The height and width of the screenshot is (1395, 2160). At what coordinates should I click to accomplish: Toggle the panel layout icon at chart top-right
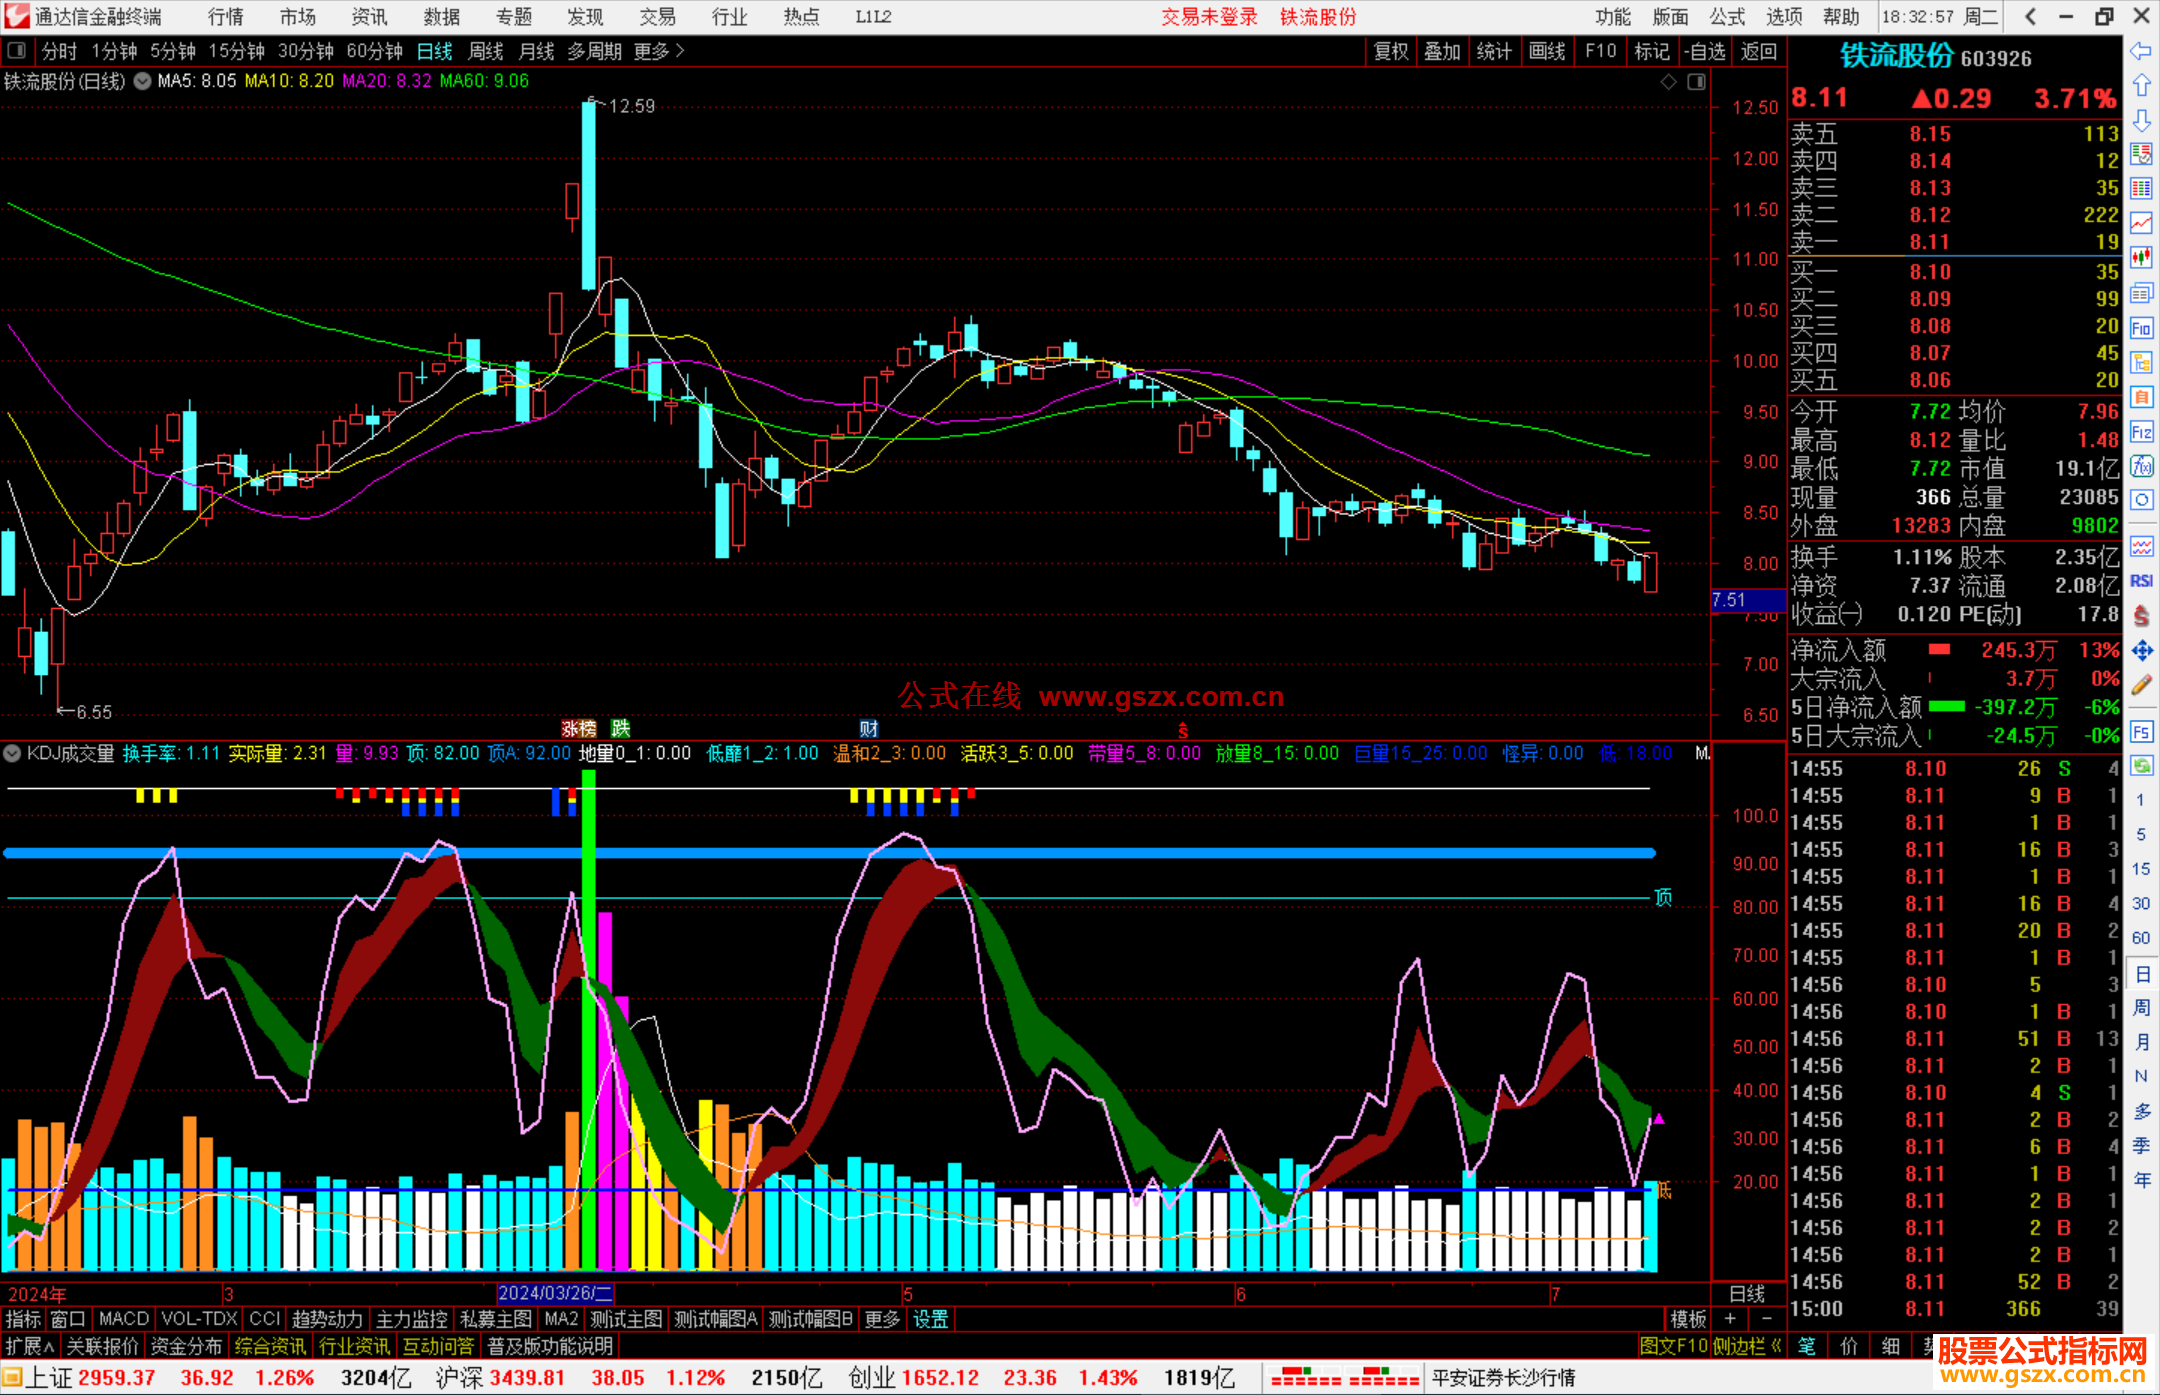(1696, 82)
